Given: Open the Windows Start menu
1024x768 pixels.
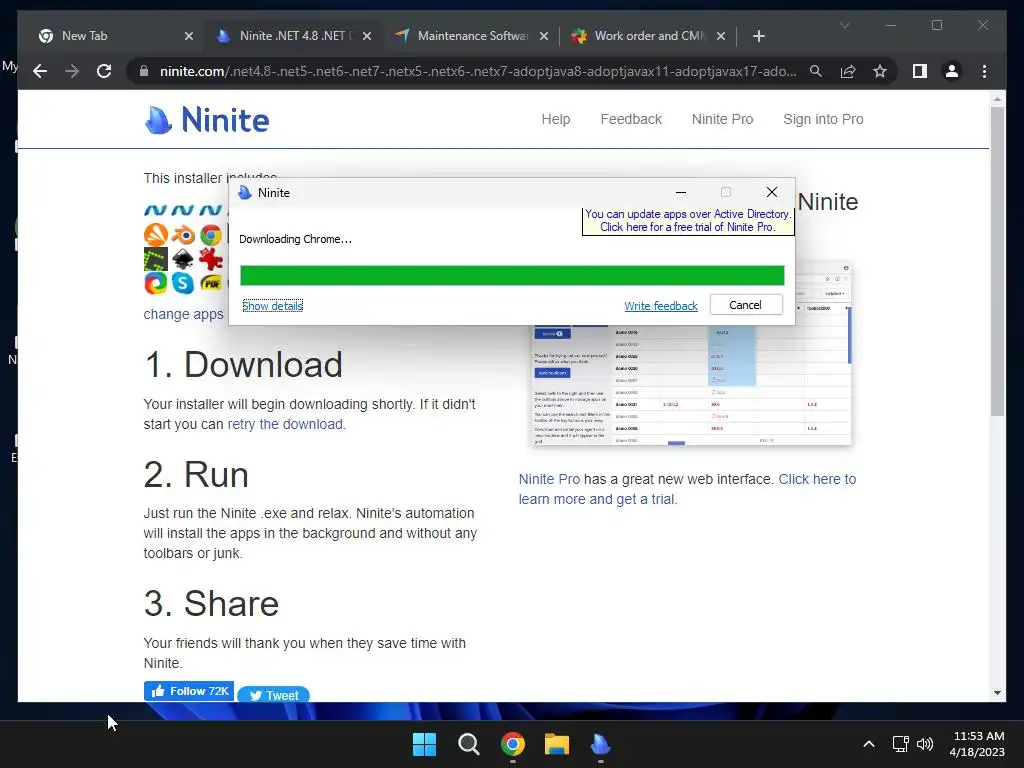Looking at the screenshot, I should (x=424, y=744).
